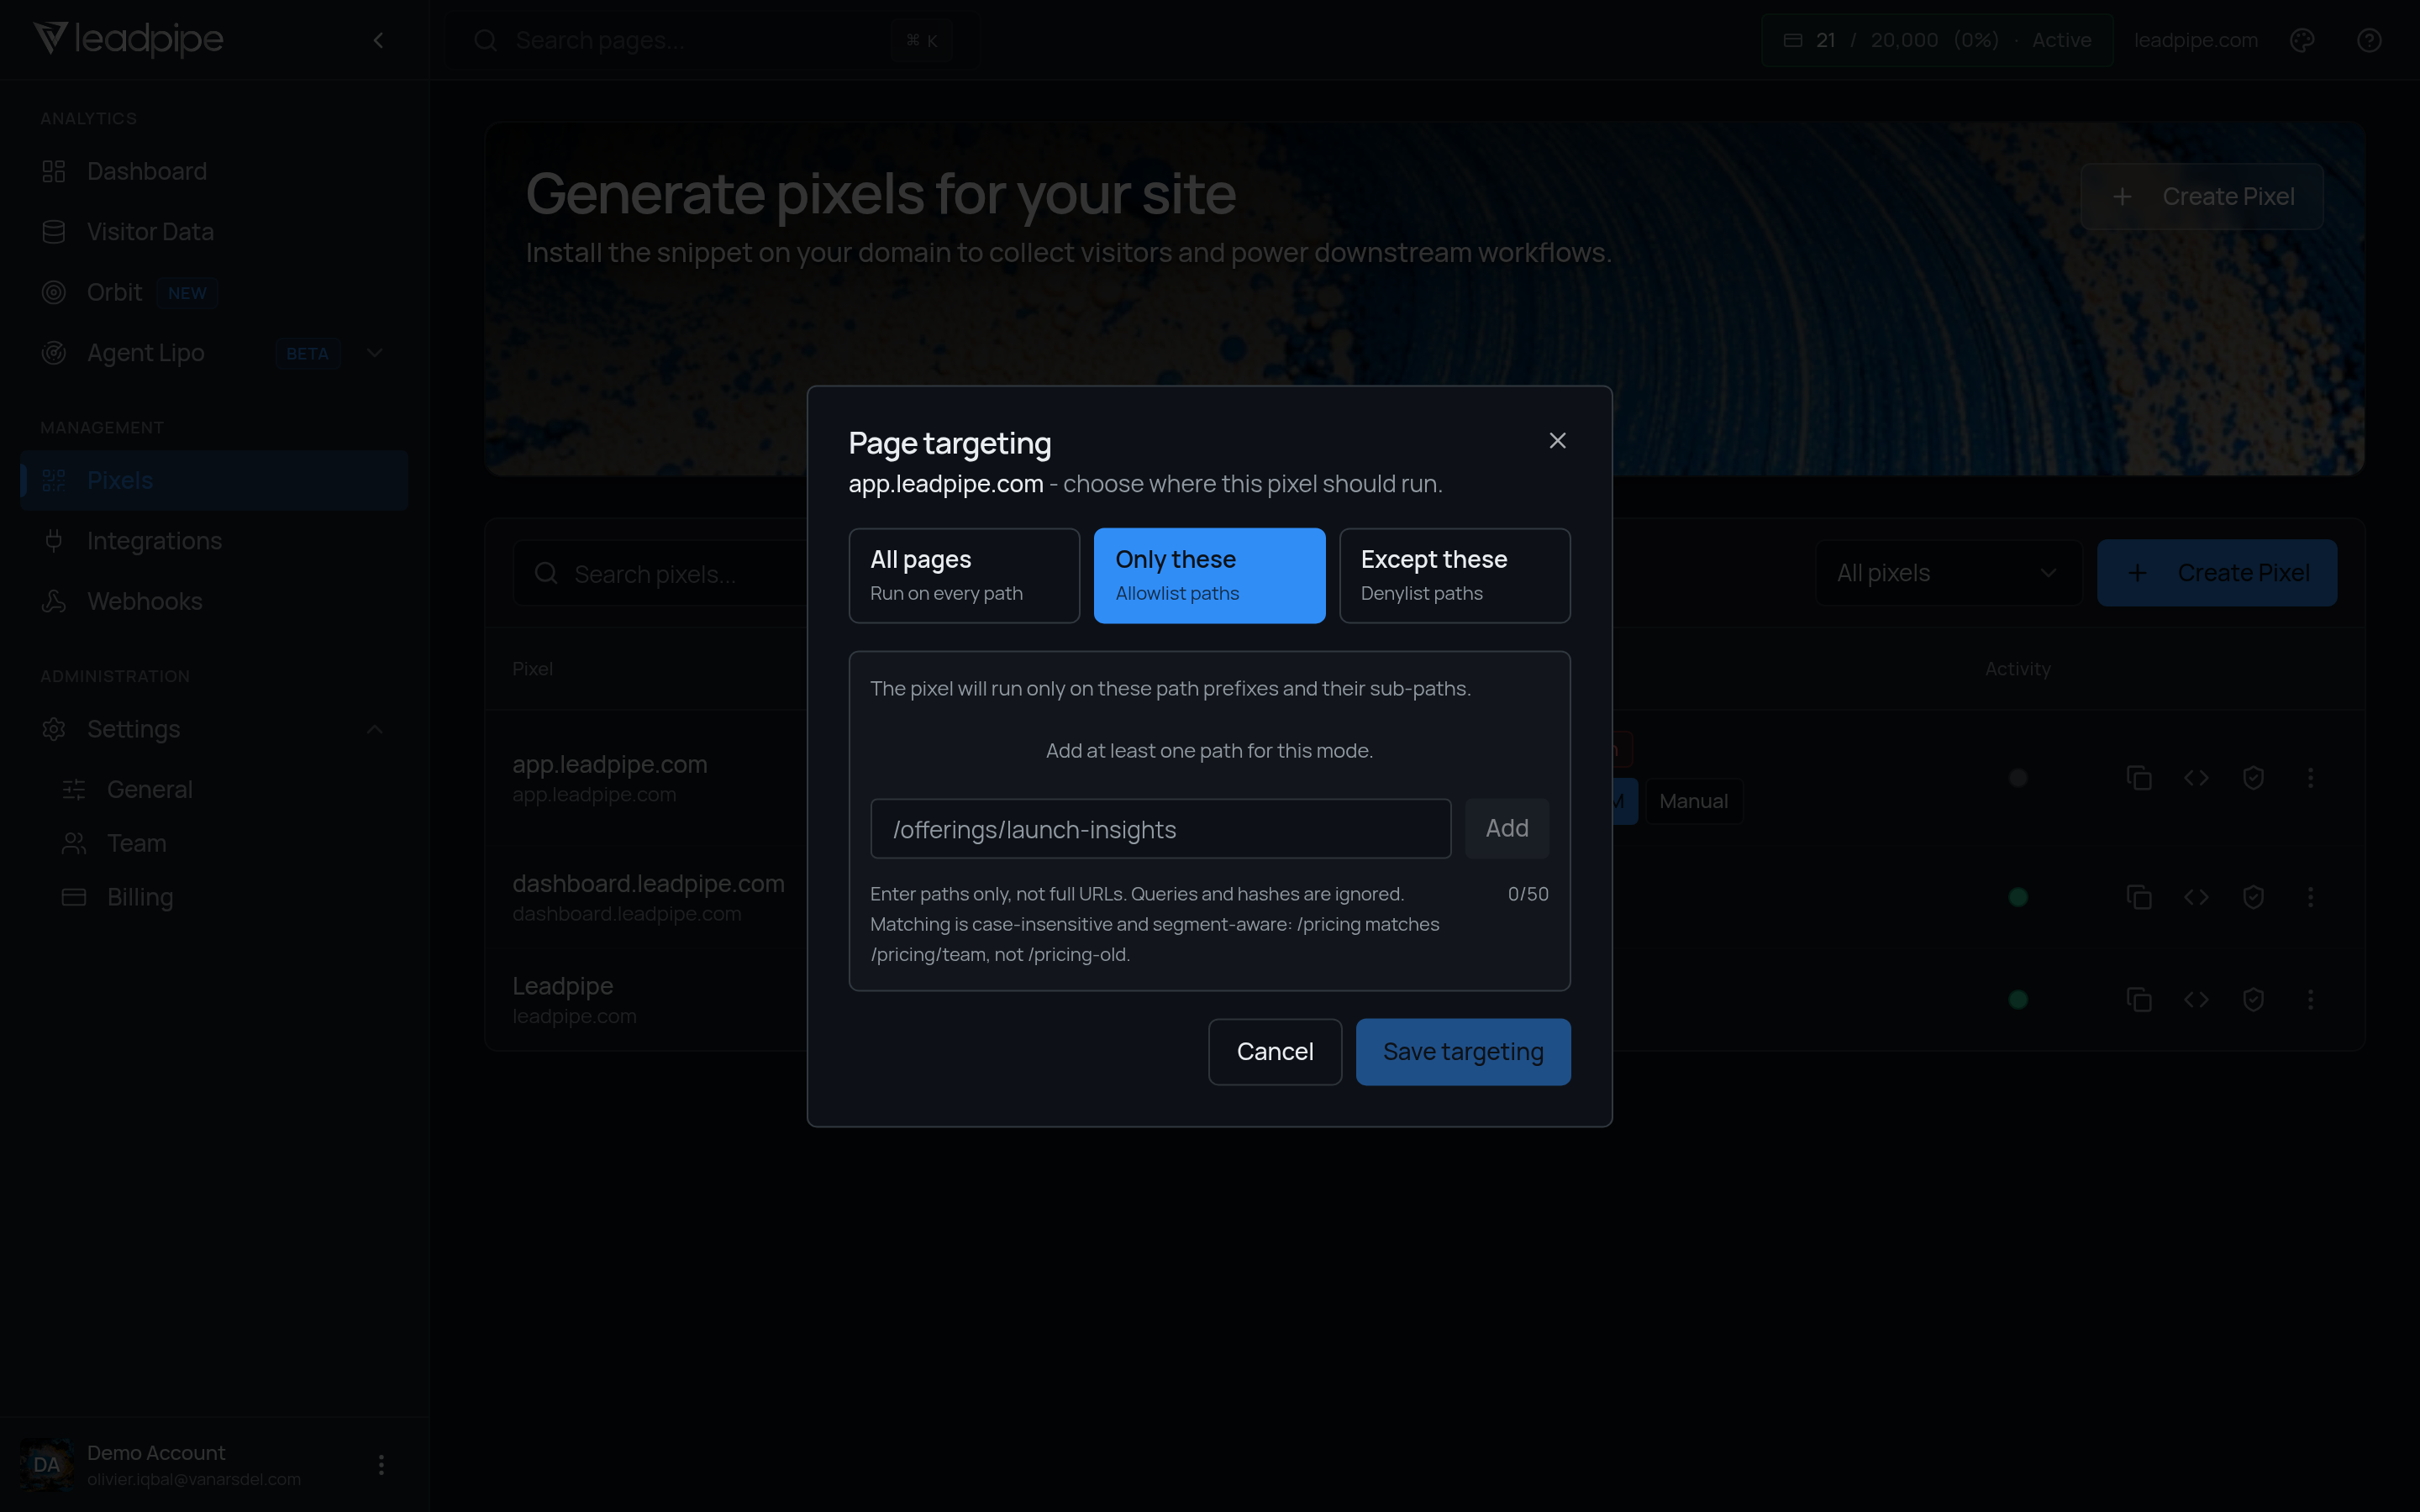This screenshot has width=2420, height=1512.
Task: Click leadpipe.com workspace label in header
Action: tap(2196, 40)
